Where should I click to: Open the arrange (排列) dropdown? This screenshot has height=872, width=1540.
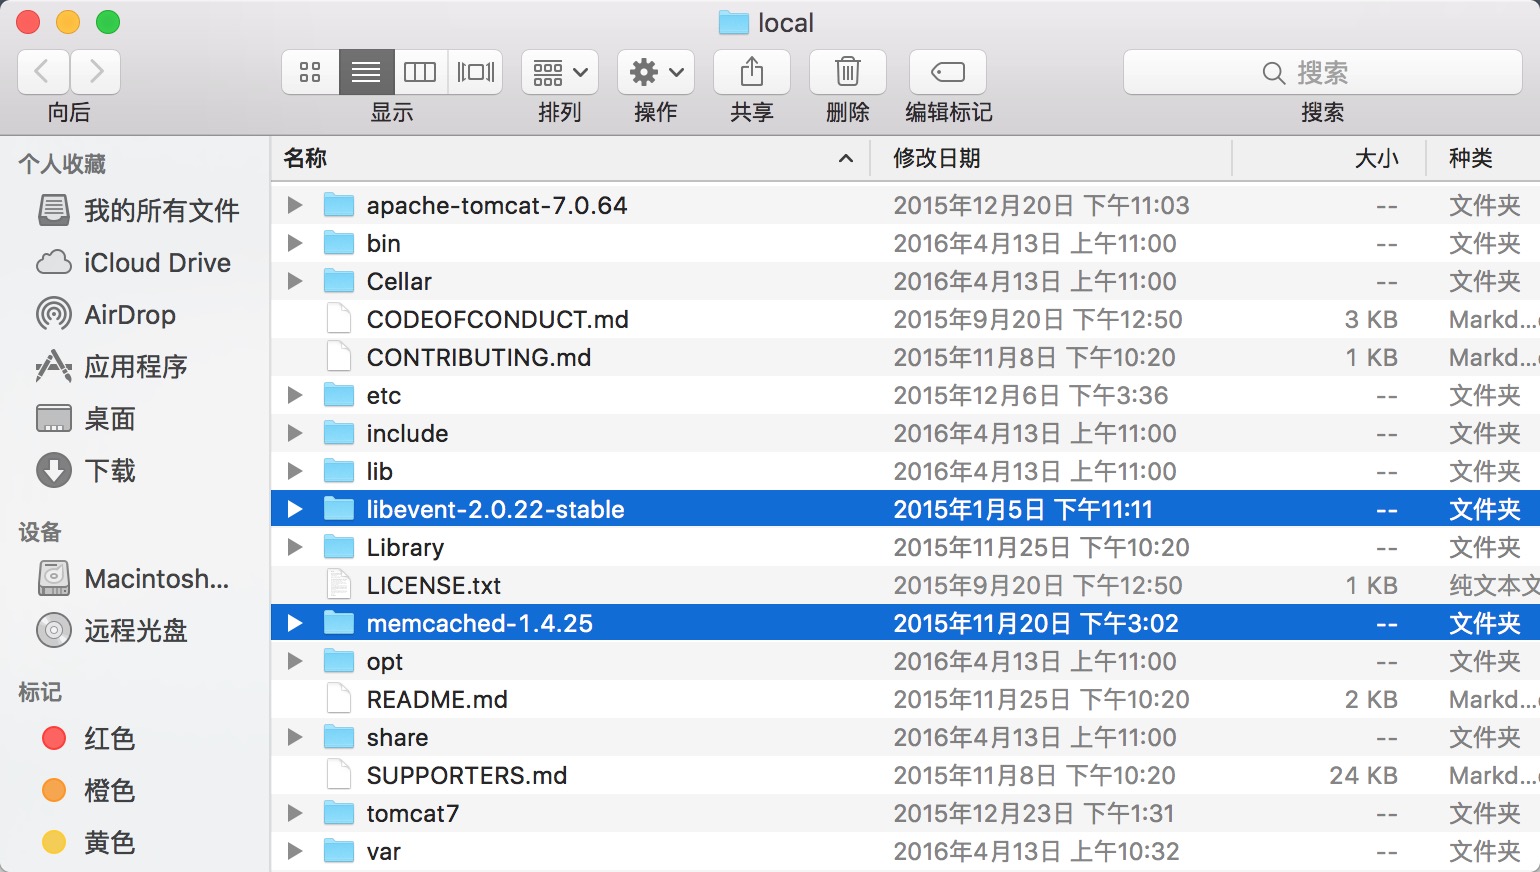(x=560, y=72)
